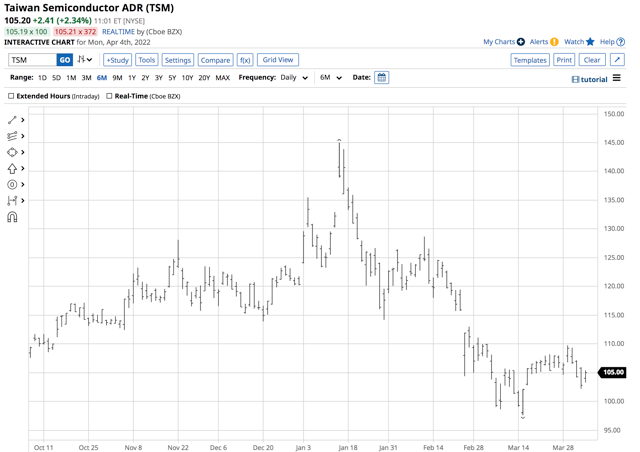Select the channel lines drawing tool
The image size is (640, 452).
[12, 136]
